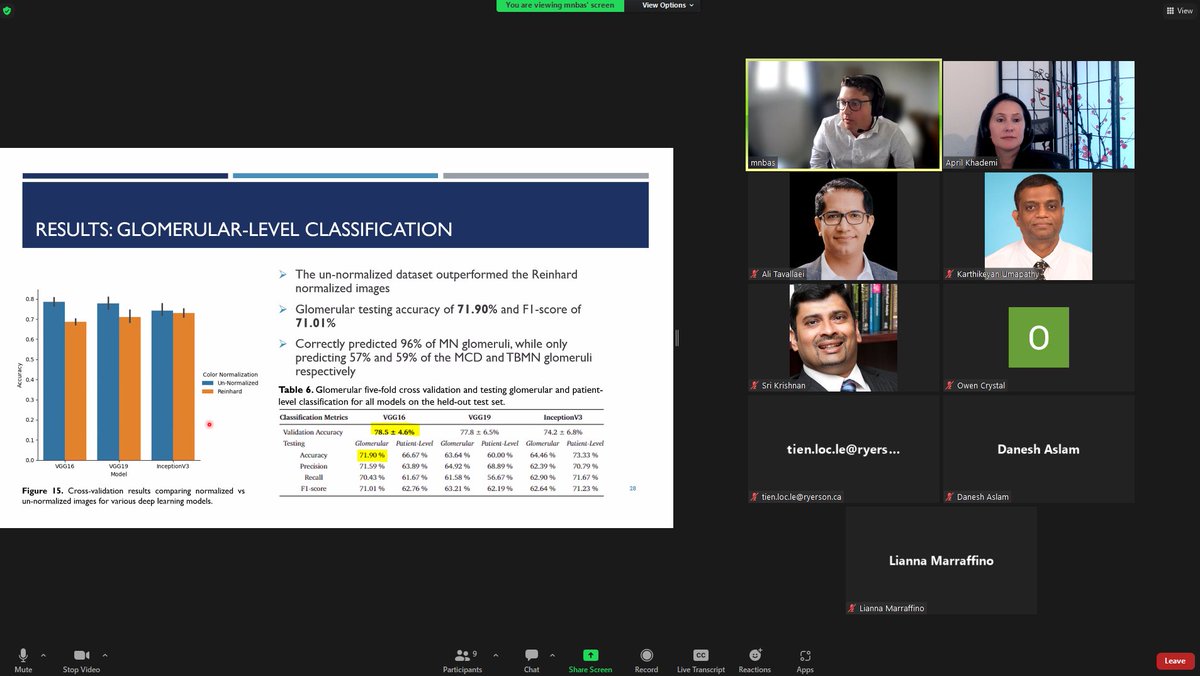Open the View Options menu
The width and height of the screenshot is (1200, 676).
coord(667,5)
